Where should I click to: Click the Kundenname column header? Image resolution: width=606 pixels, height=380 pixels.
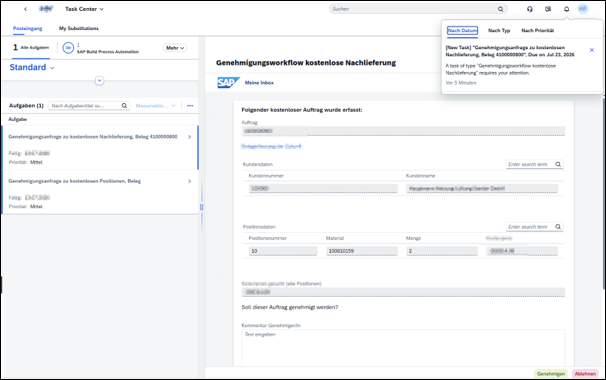click(420, 176)
